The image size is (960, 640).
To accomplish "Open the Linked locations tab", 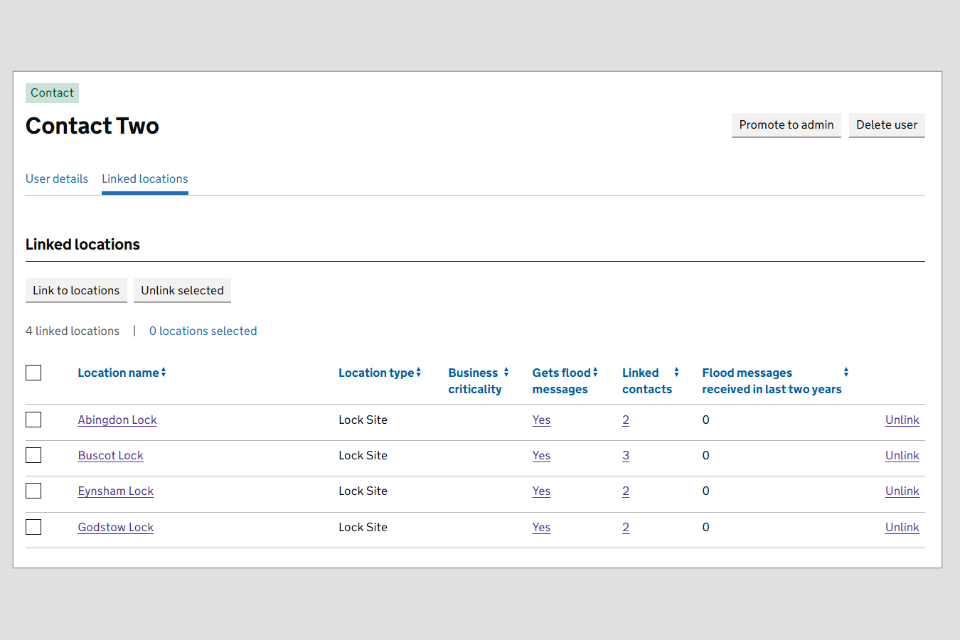I will (145, 179).
